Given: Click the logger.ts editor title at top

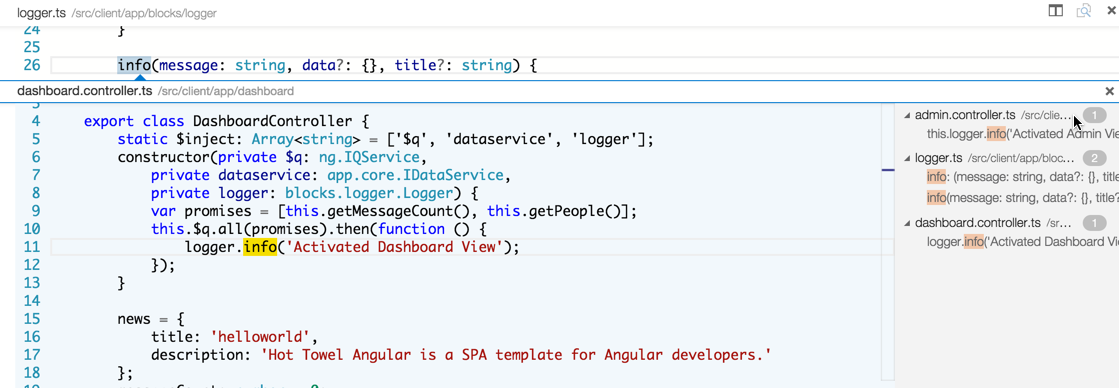Looking at the screenshot, I should point(41,13).
